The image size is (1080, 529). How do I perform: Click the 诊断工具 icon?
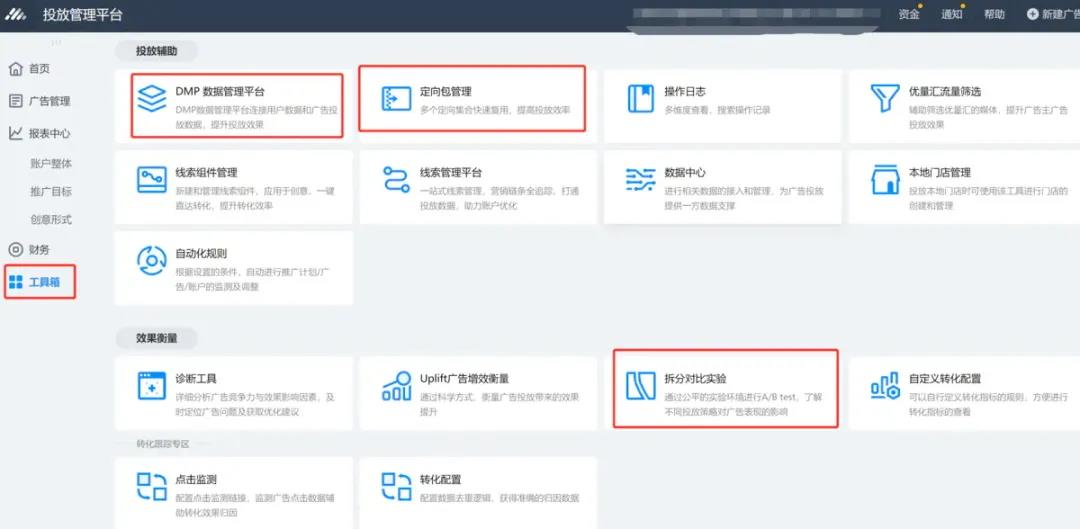[152, 386]
